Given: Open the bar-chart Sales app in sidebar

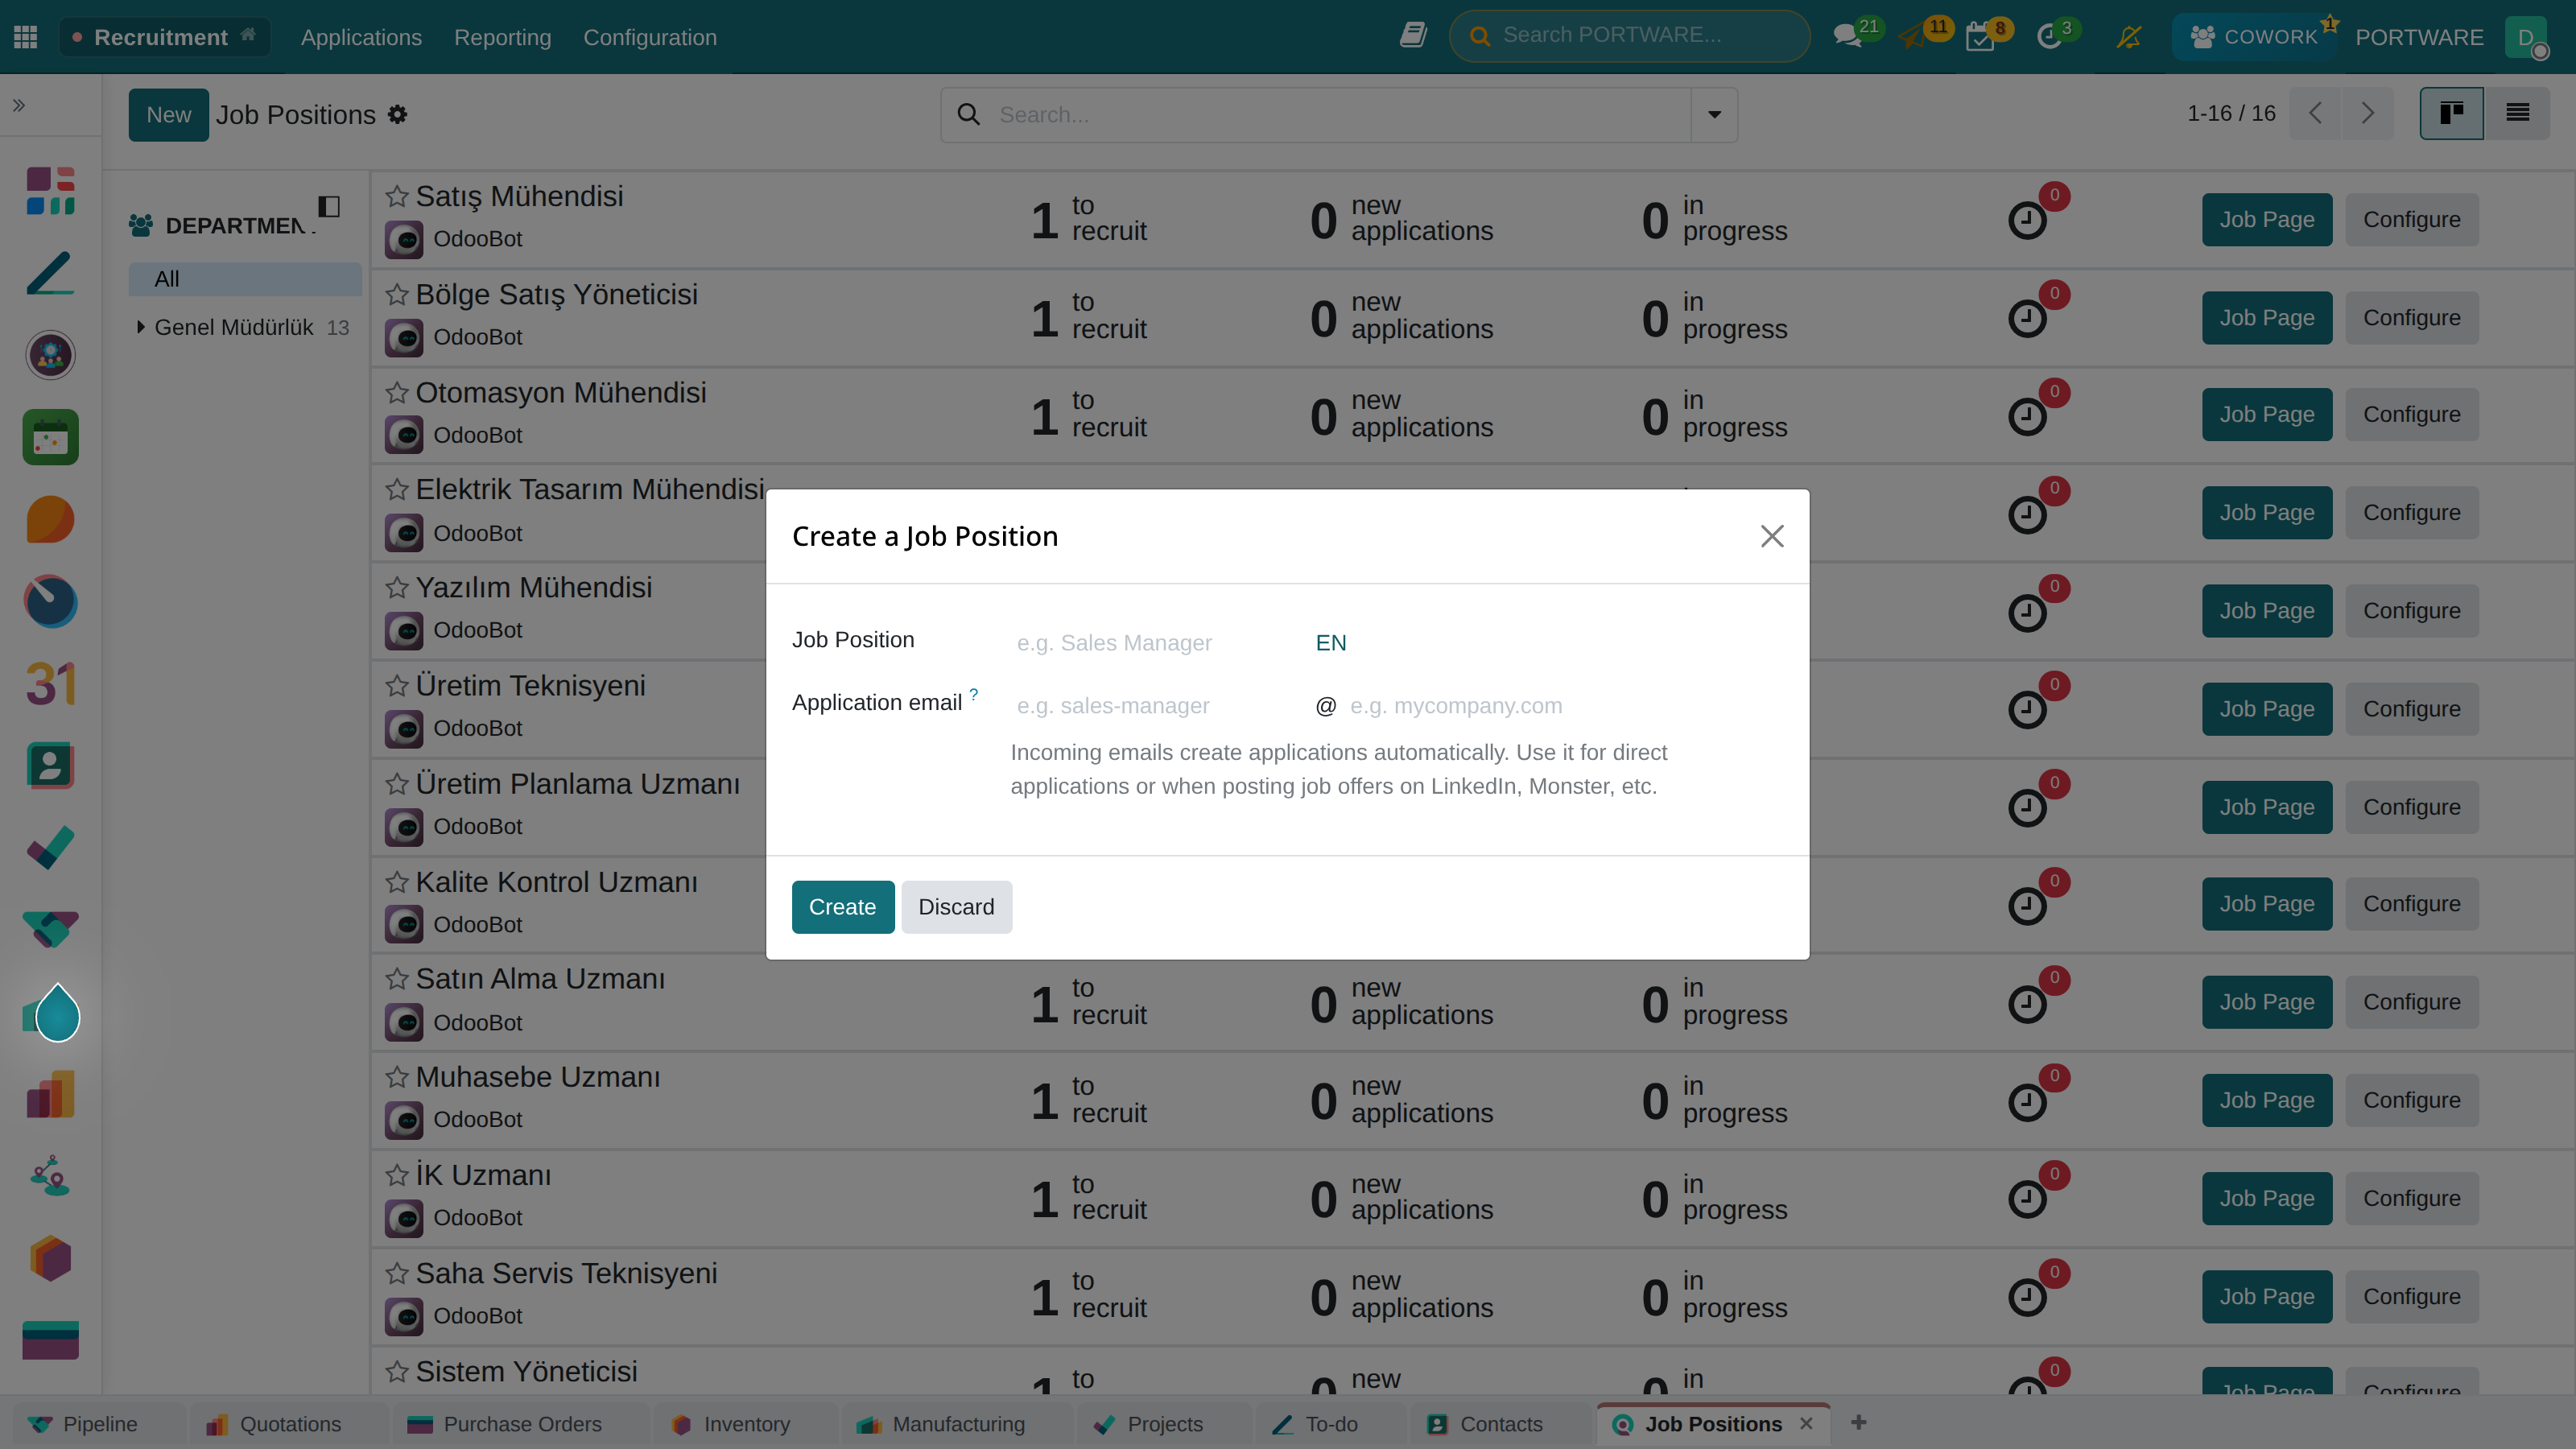Looking at the screenshot, I should tap(50, 1095).
